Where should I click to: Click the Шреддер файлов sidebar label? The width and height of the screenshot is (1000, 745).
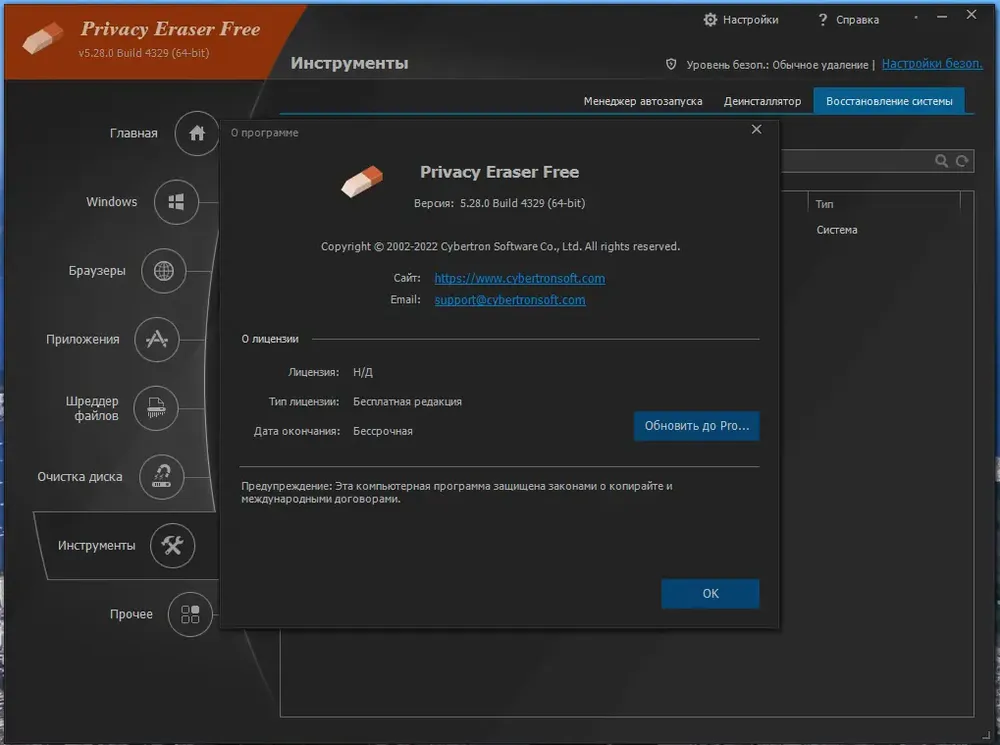pyautogui.click(x=92, y=408)
